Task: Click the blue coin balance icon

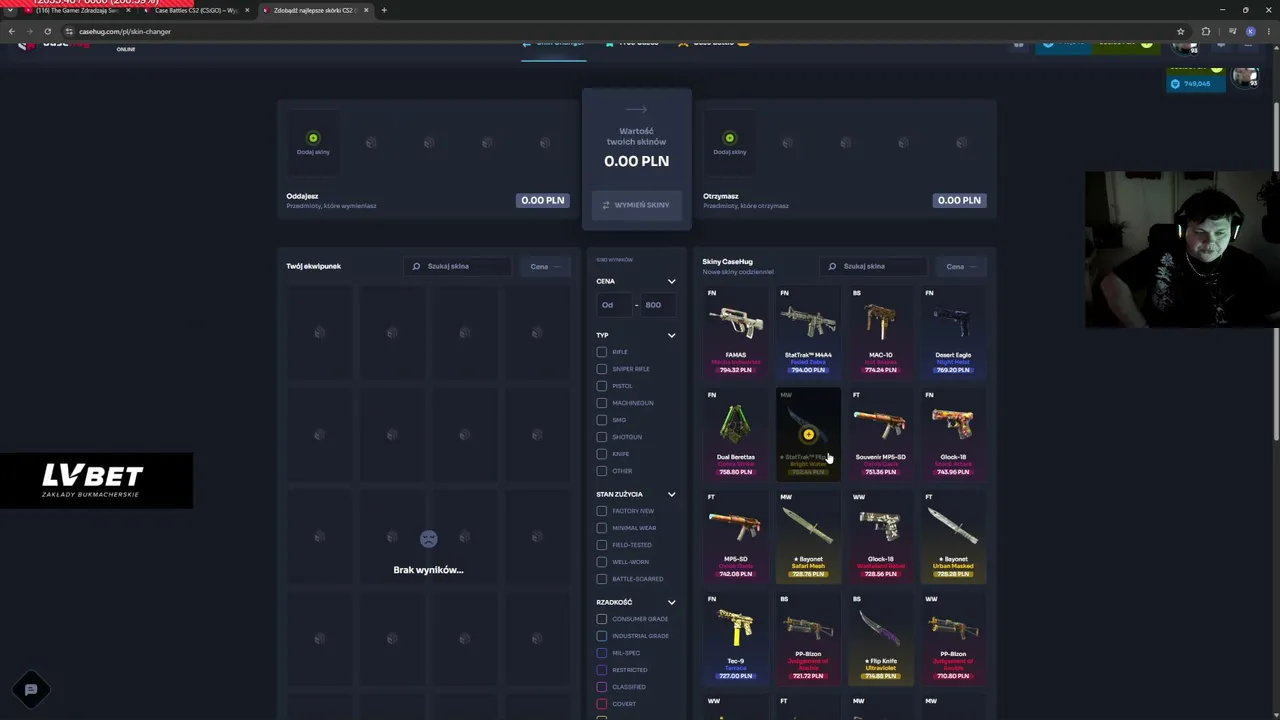Action: (x=1175, y=84)
